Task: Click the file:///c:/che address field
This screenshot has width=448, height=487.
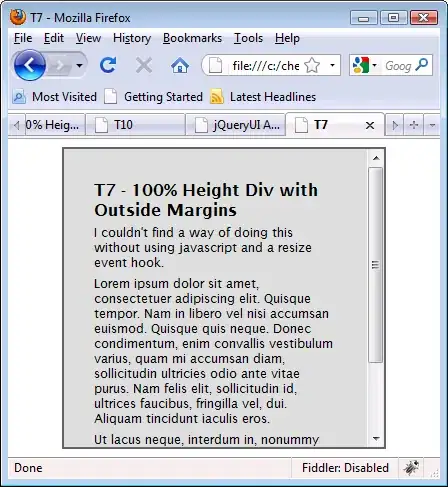Action: pos(266,66)
